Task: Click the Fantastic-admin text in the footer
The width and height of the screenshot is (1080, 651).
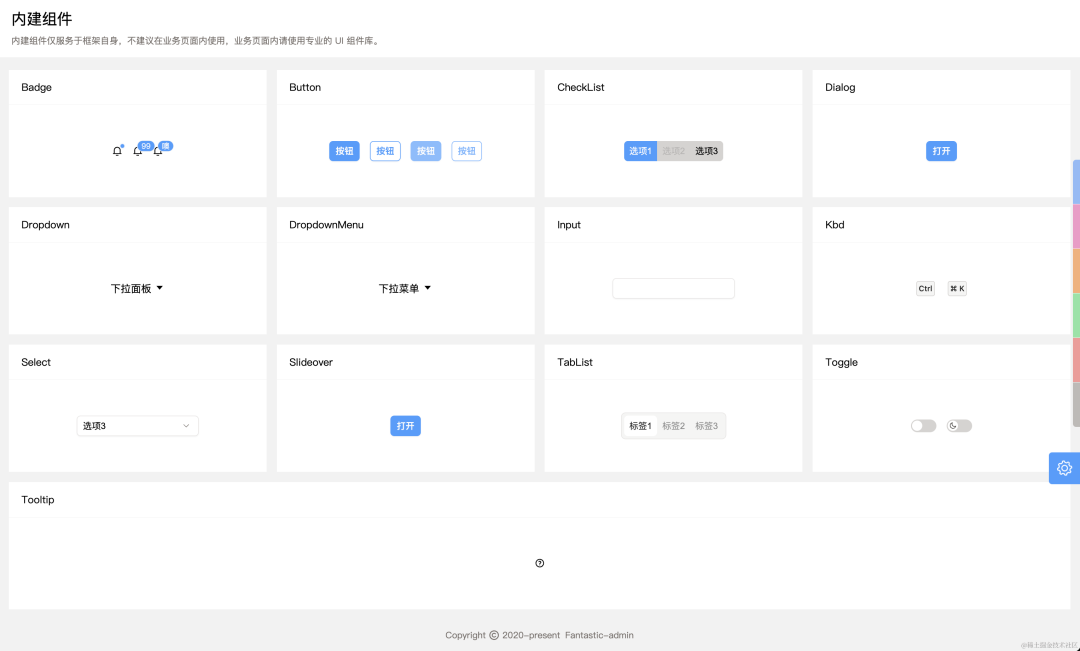Action: pyautogui.click(x=599, y=635)
